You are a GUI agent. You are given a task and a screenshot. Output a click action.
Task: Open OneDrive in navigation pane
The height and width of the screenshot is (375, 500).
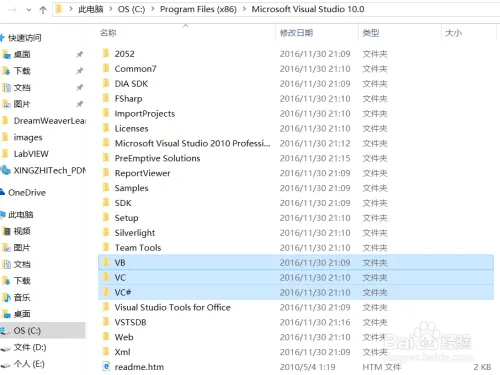coord(27,193)
